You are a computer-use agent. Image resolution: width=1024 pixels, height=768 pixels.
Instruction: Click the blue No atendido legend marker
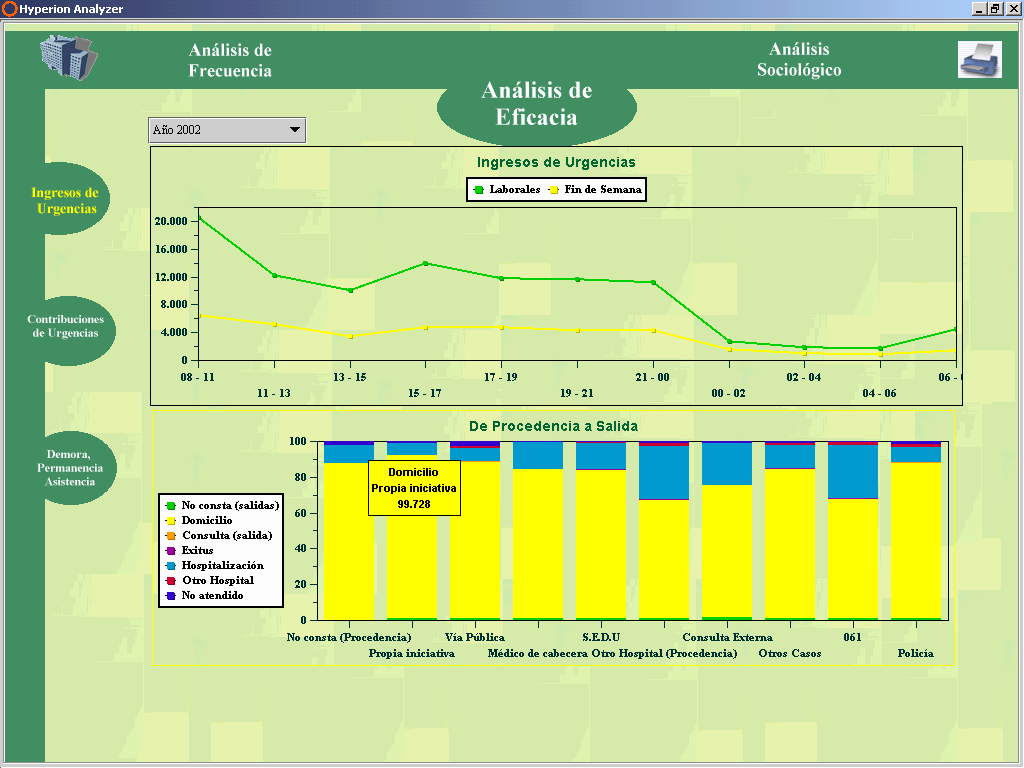click(171, 596)
